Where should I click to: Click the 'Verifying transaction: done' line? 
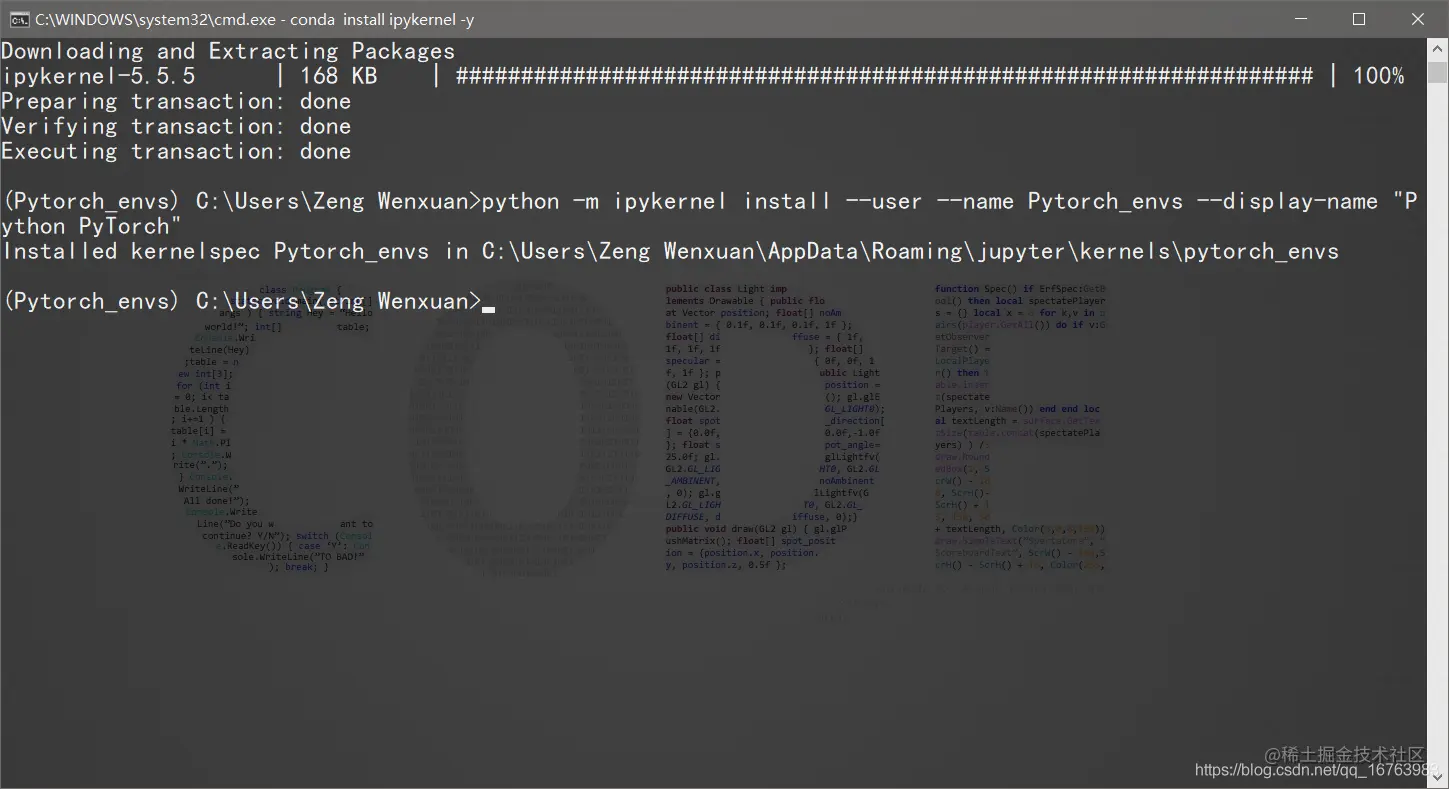(x=176, y=126)
